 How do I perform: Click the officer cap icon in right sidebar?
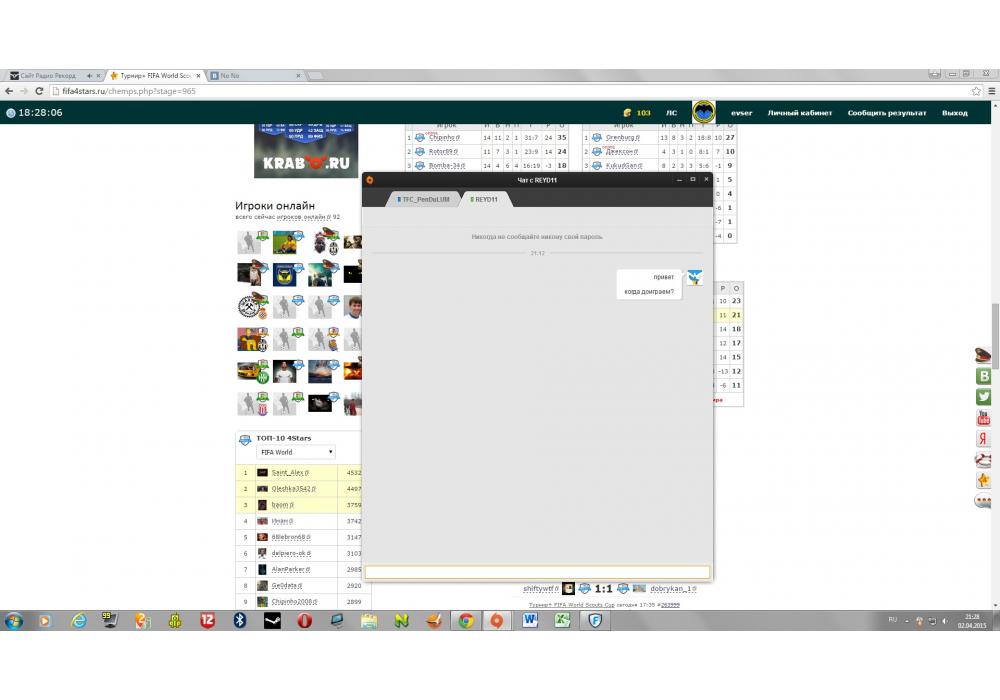pyautogui.click(x=983, y=355)
